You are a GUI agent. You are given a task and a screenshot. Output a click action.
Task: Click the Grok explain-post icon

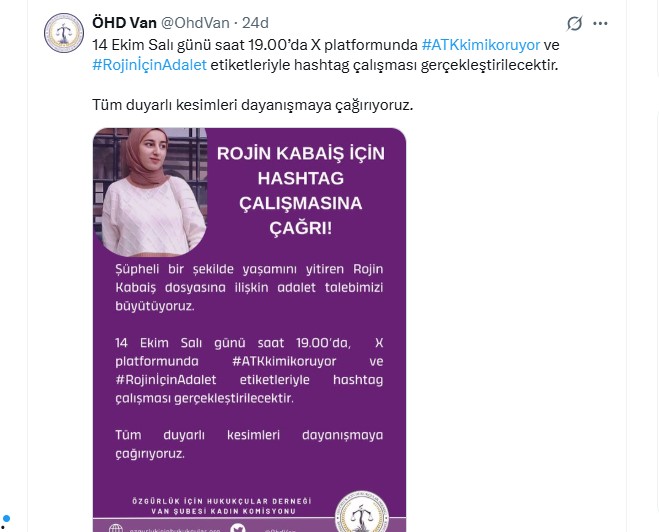[574, 24]
